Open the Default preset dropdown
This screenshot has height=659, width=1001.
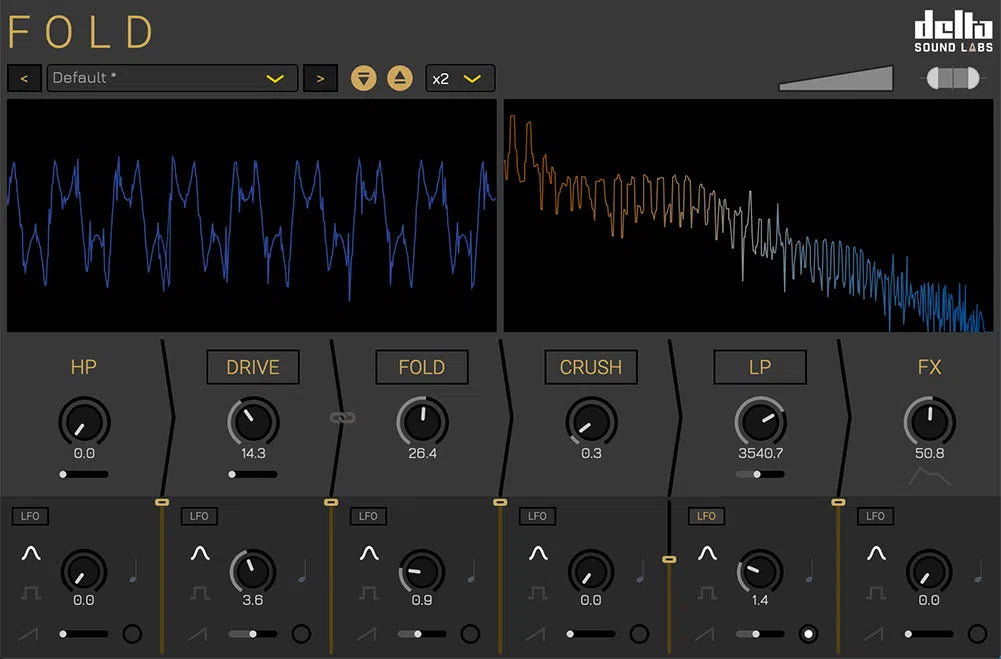(170, 77)
